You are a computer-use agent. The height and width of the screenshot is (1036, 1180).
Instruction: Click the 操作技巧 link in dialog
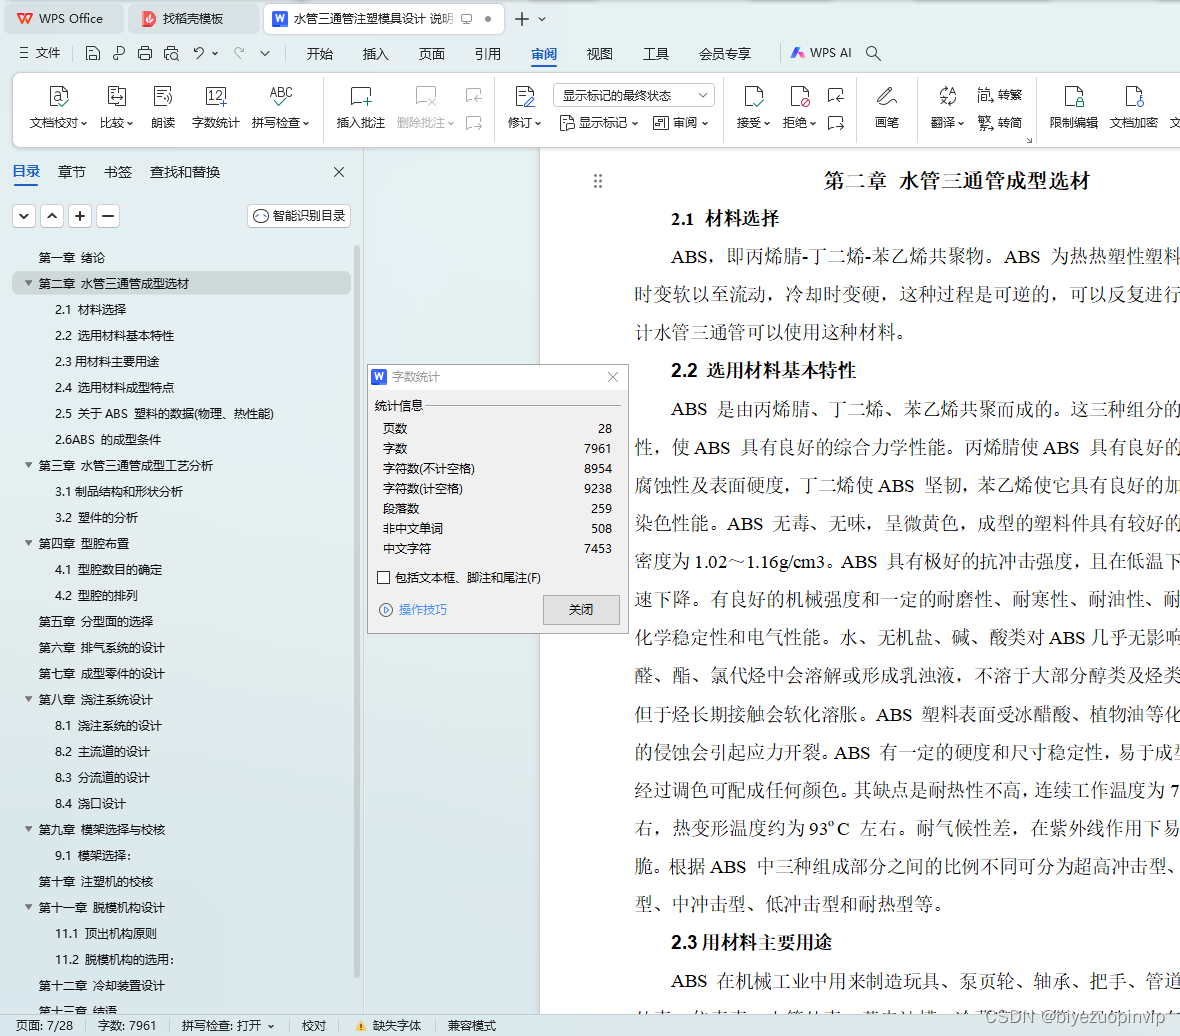[x=413, y=609]
